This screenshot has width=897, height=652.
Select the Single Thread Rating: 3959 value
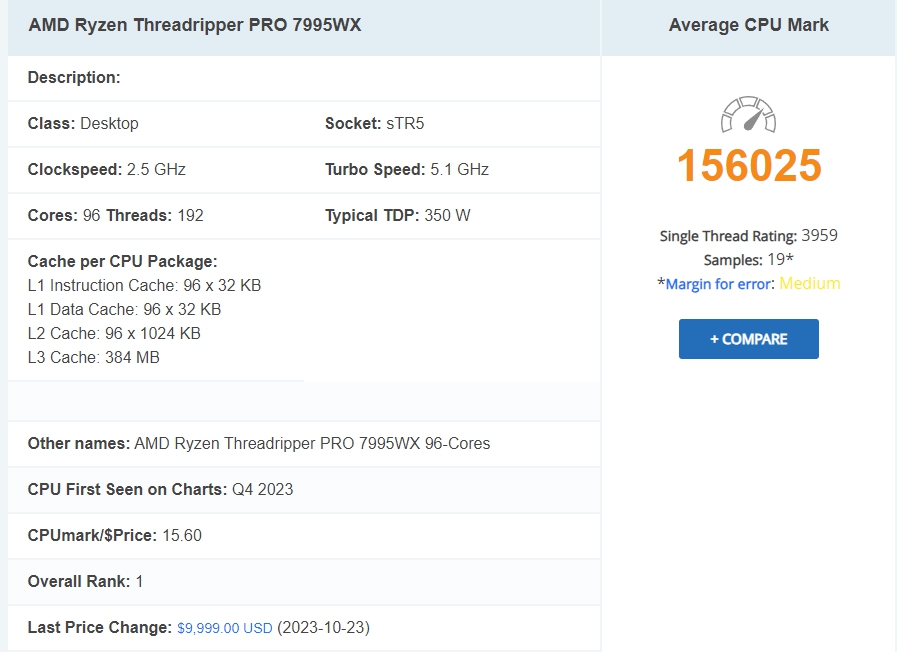pos(748,236)
